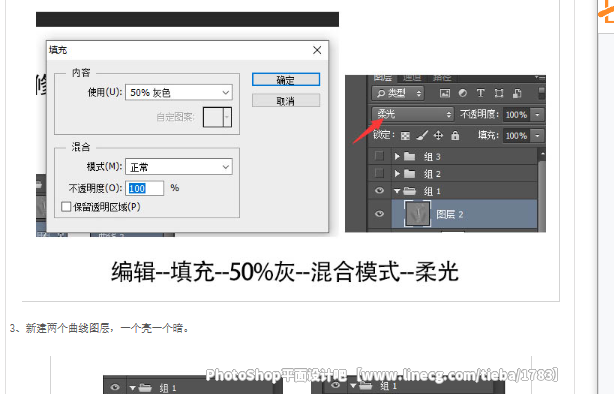Open the layer 填充 arrow dropdown

pyautogui.click(x=537, y=136)
